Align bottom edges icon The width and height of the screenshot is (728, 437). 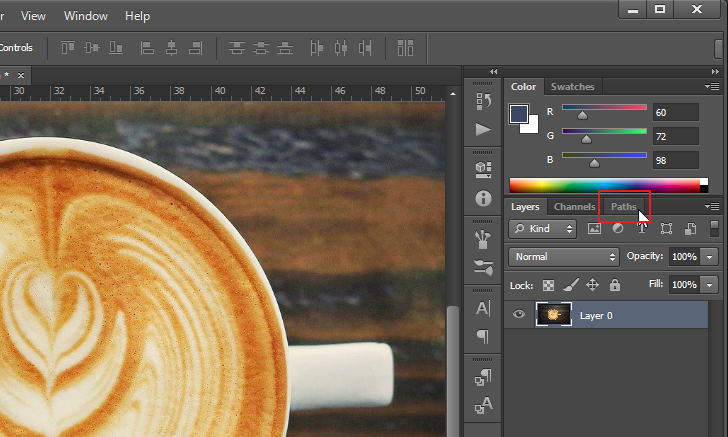[116, 47]
